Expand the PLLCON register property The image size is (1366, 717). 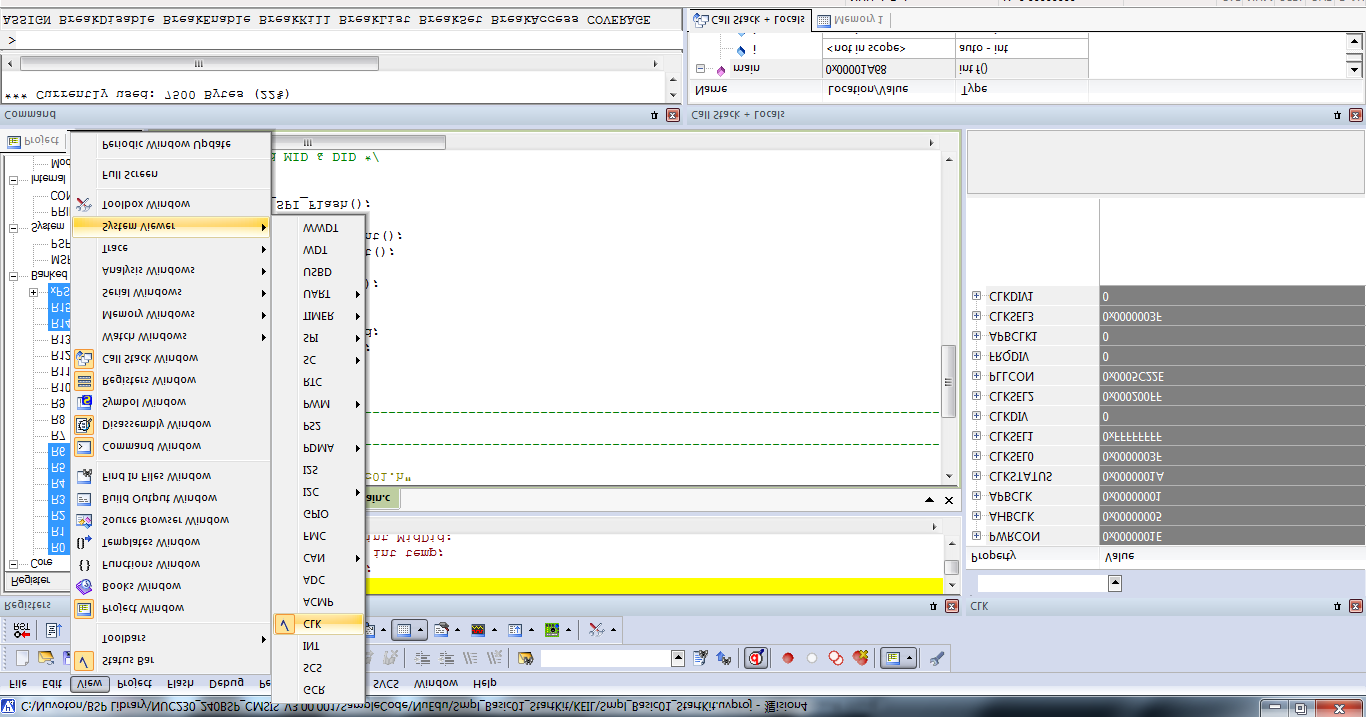(x=976, y=377)
